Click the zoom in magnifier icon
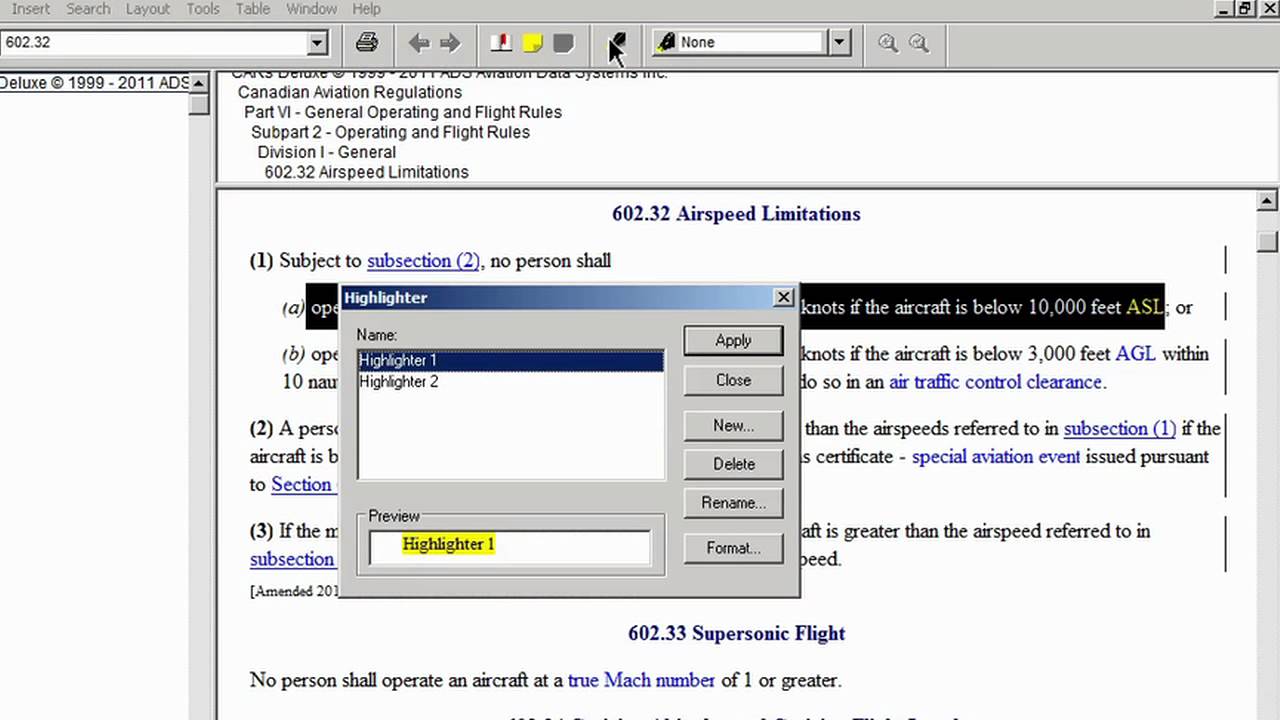 (x=887, y=42)
